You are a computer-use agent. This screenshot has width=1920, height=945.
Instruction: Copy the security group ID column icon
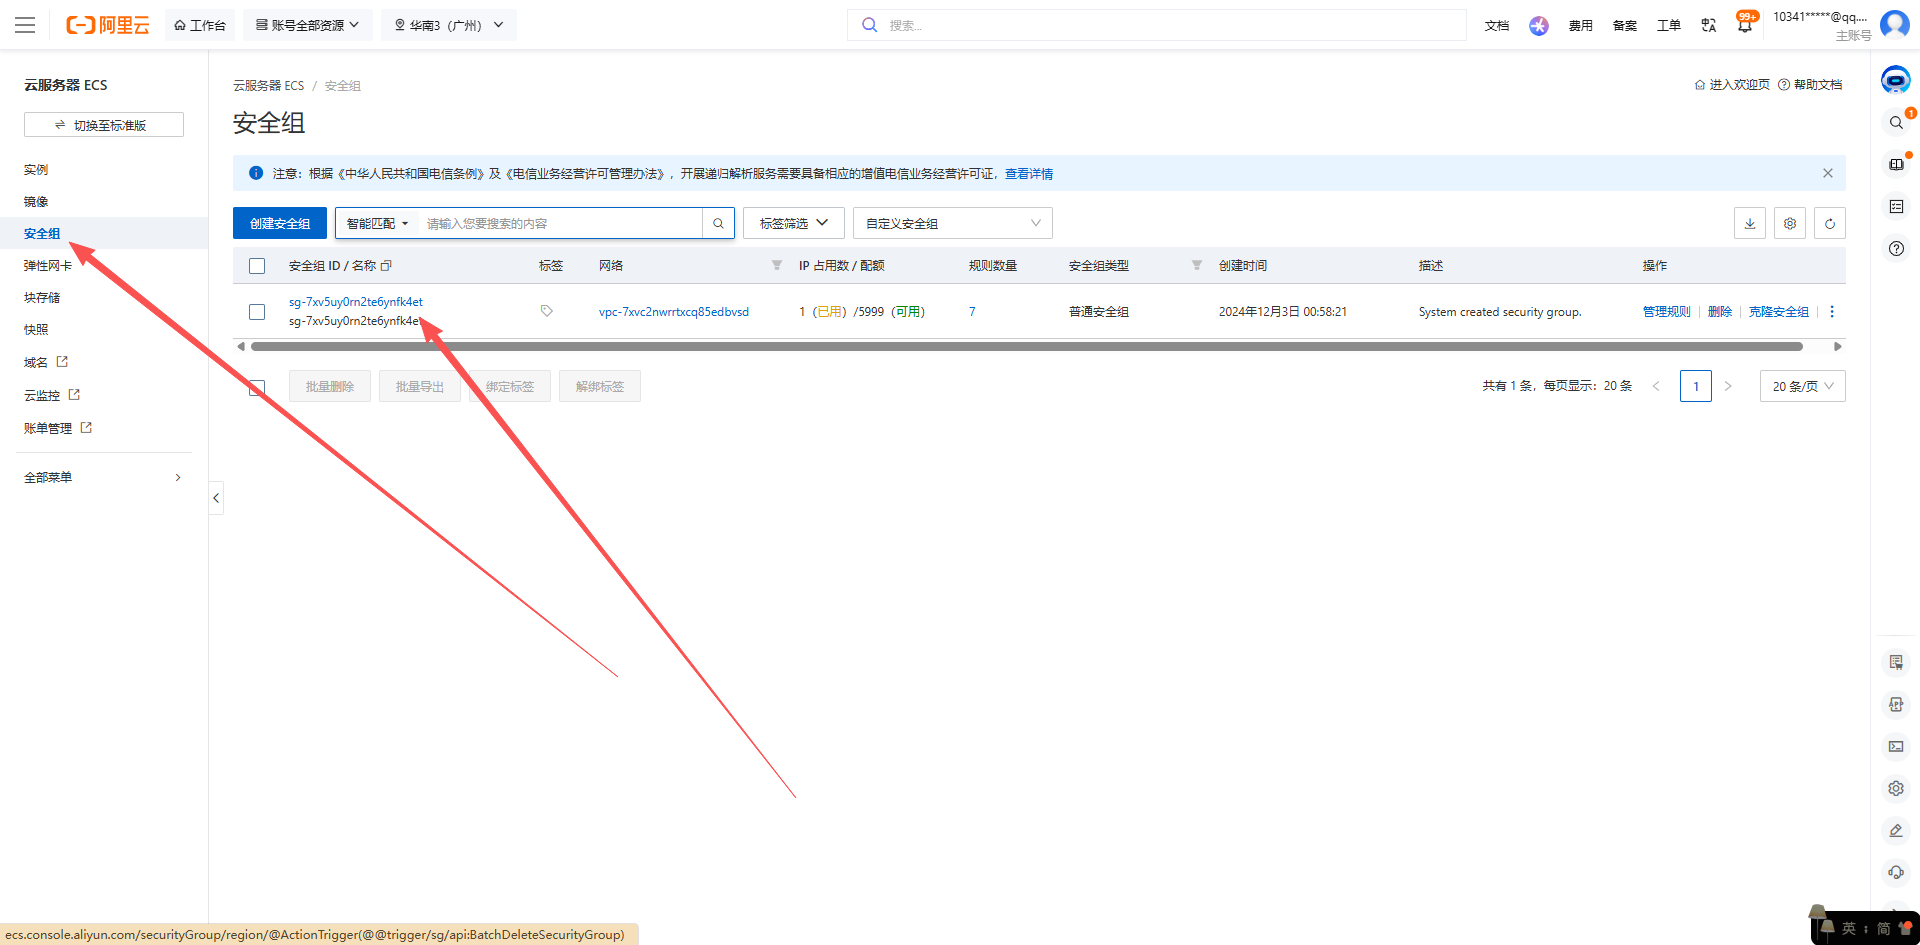point(386,265)
